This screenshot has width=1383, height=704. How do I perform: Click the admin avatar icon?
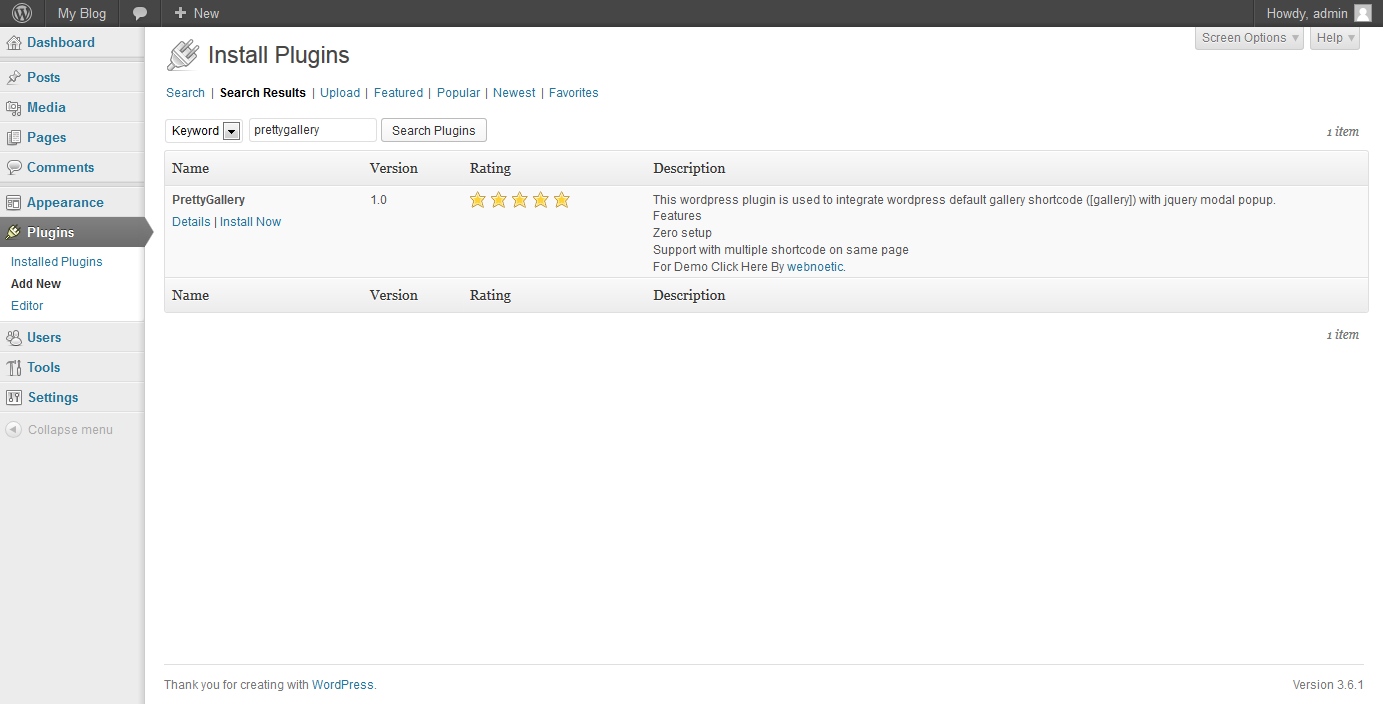coord(1362,13)
